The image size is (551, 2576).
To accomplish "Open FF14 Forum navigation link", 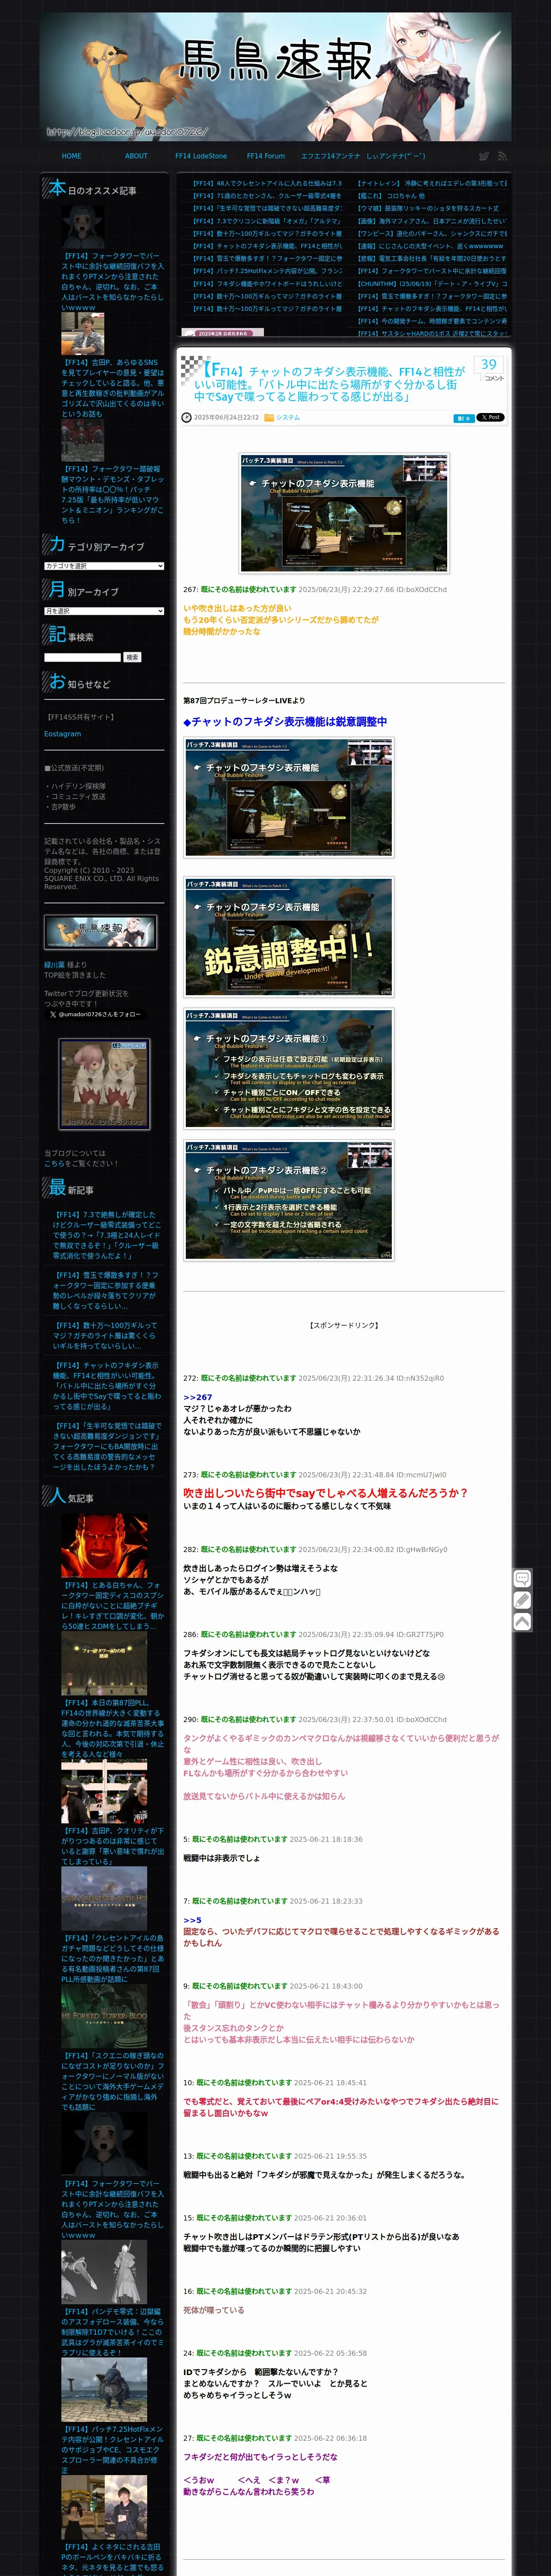I will (x=266, y=156).
